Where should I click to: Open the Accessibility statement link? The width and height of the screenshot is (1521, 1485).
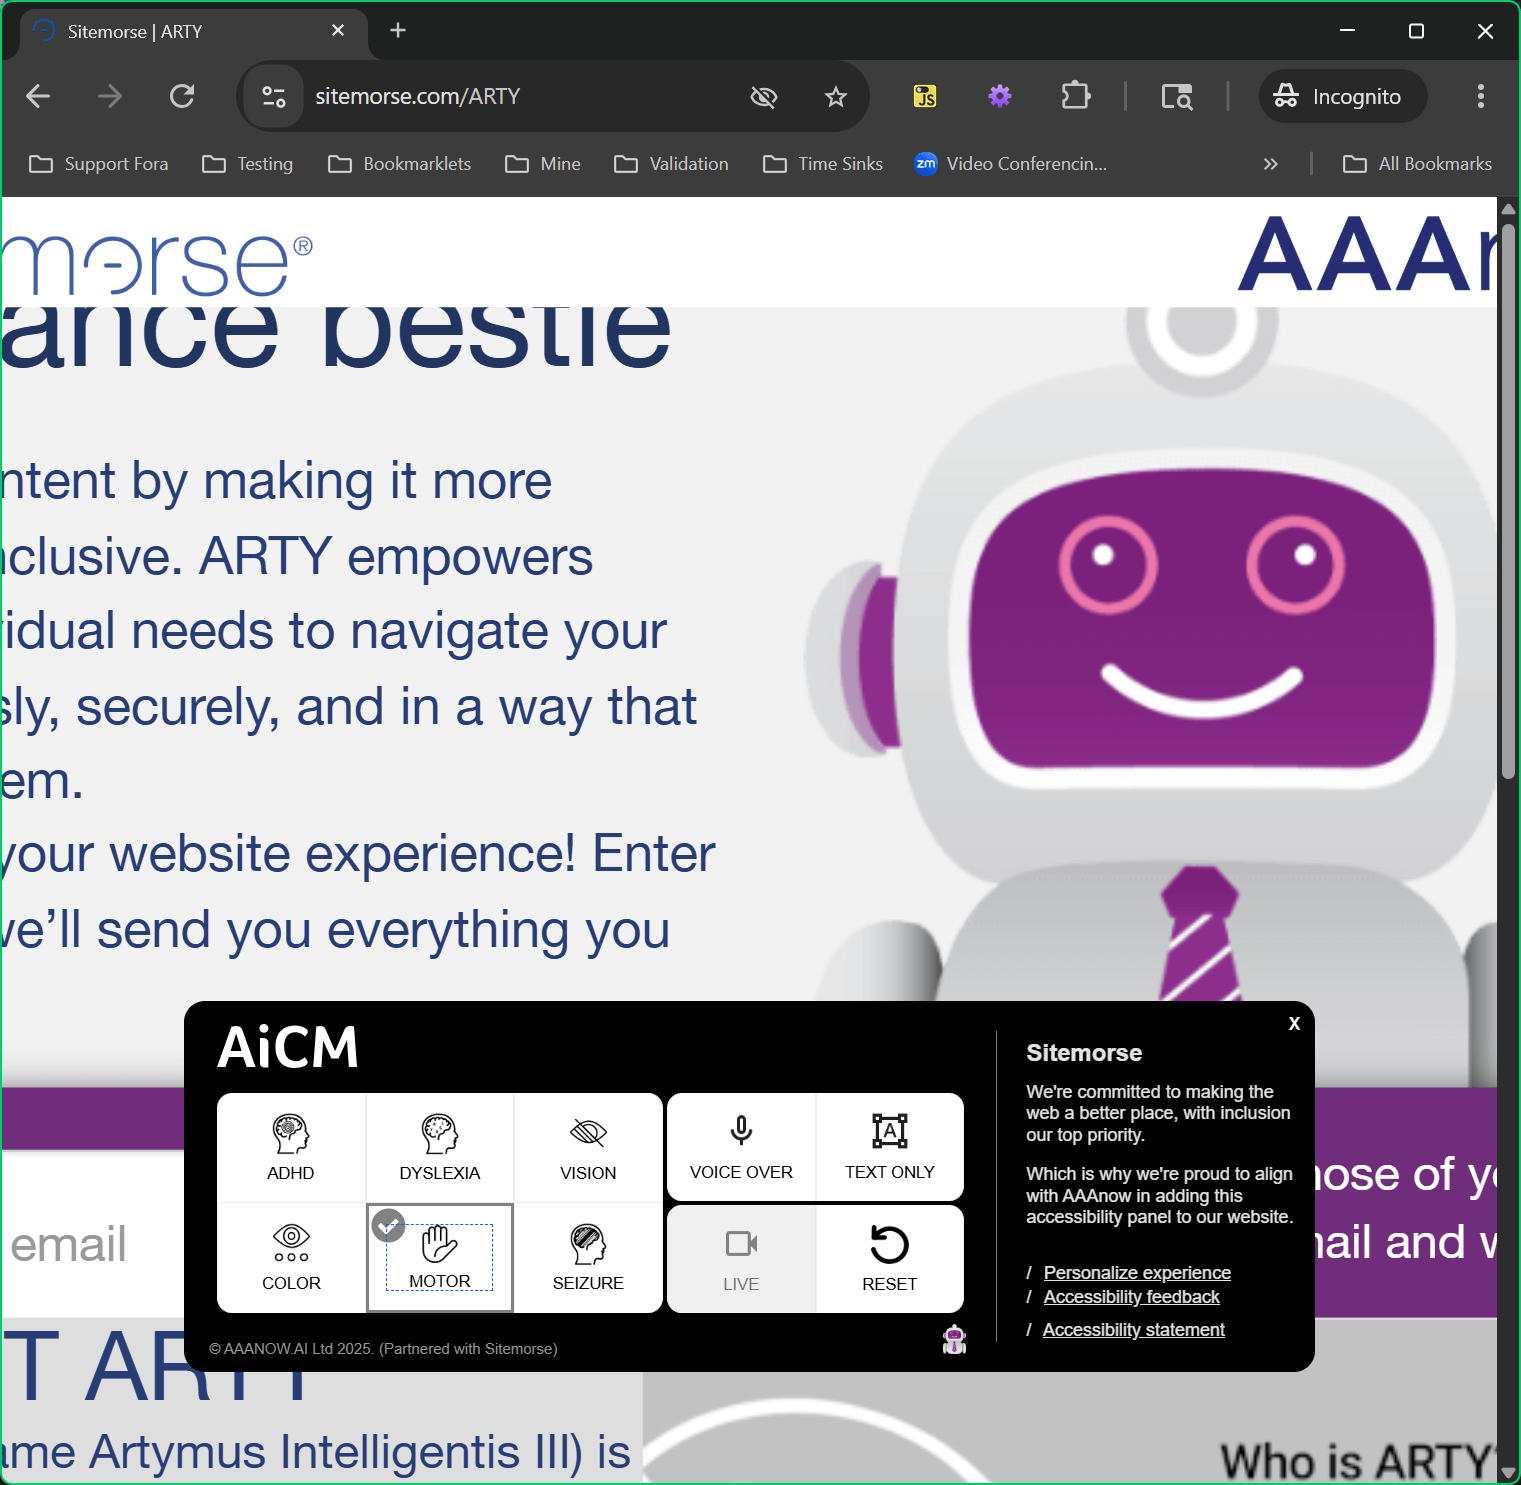[x=1133, y=1329]
